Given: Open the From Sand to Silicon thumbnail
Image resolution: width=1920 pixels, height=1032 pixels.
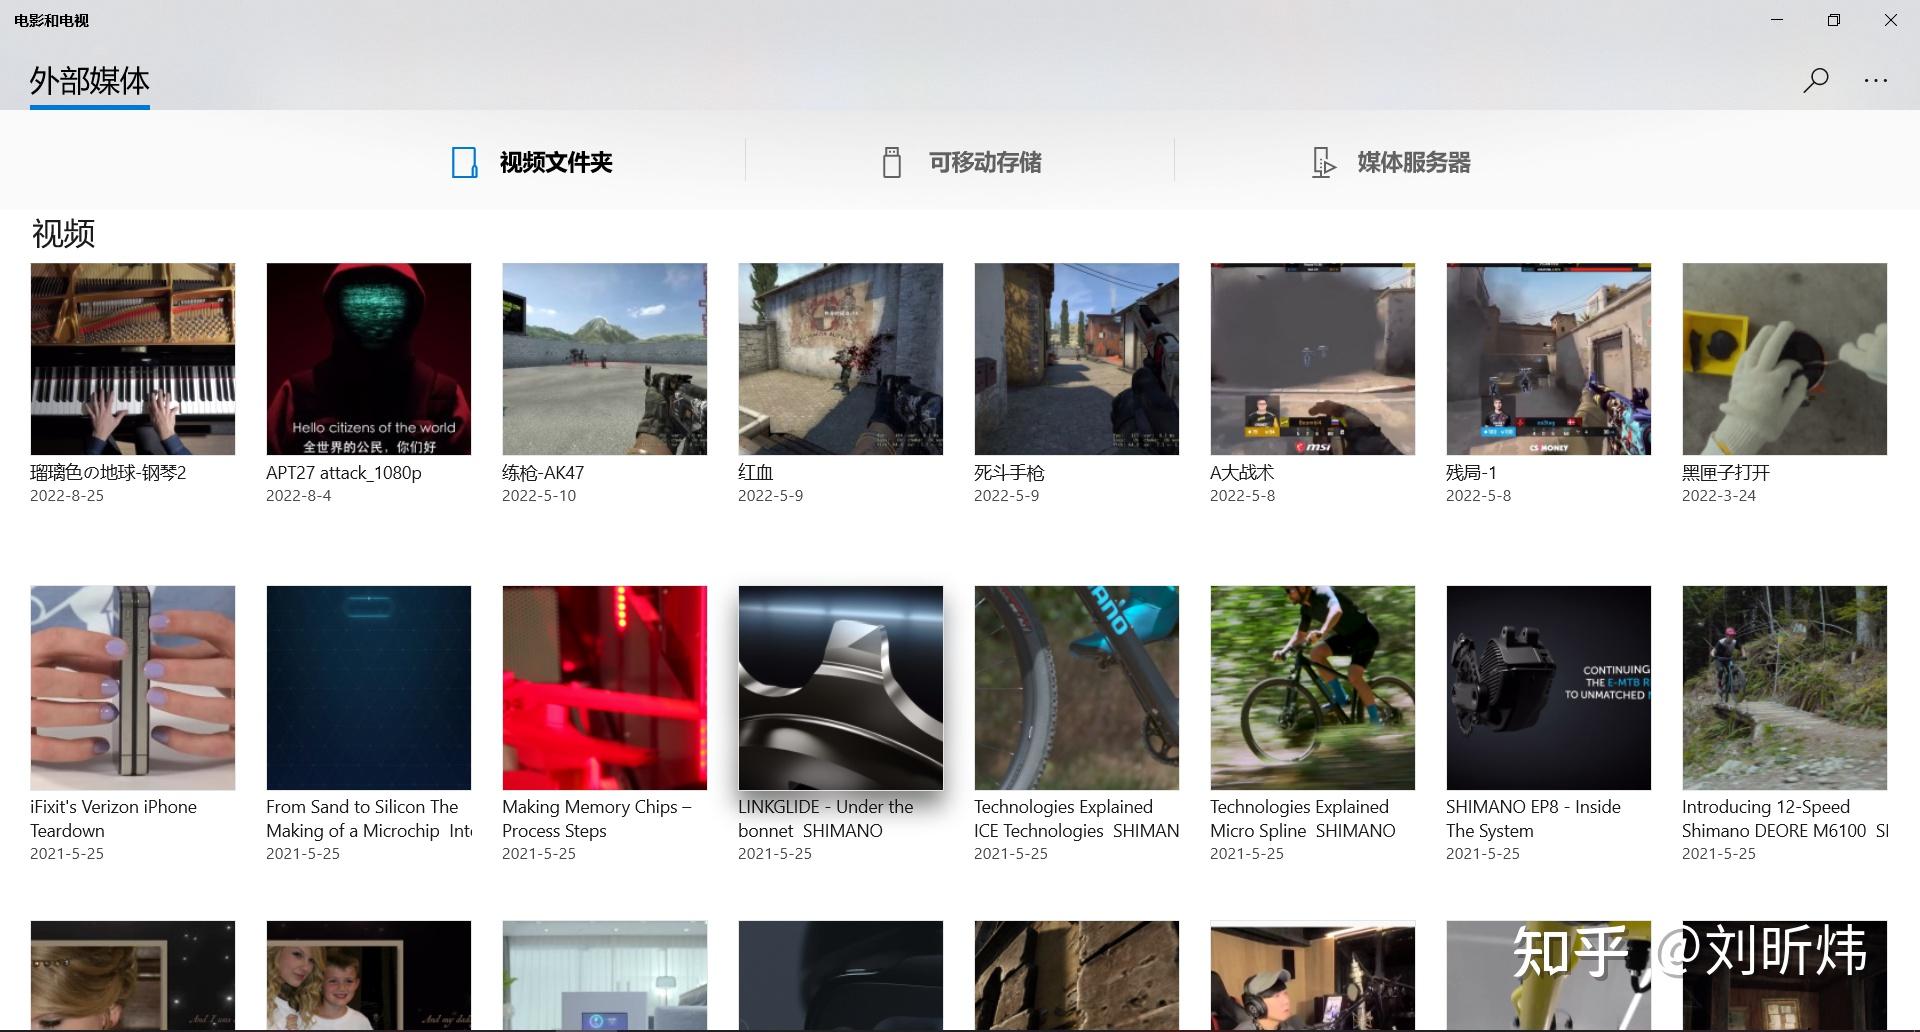Looking at the screenshot, I should (x=369, y=688).
